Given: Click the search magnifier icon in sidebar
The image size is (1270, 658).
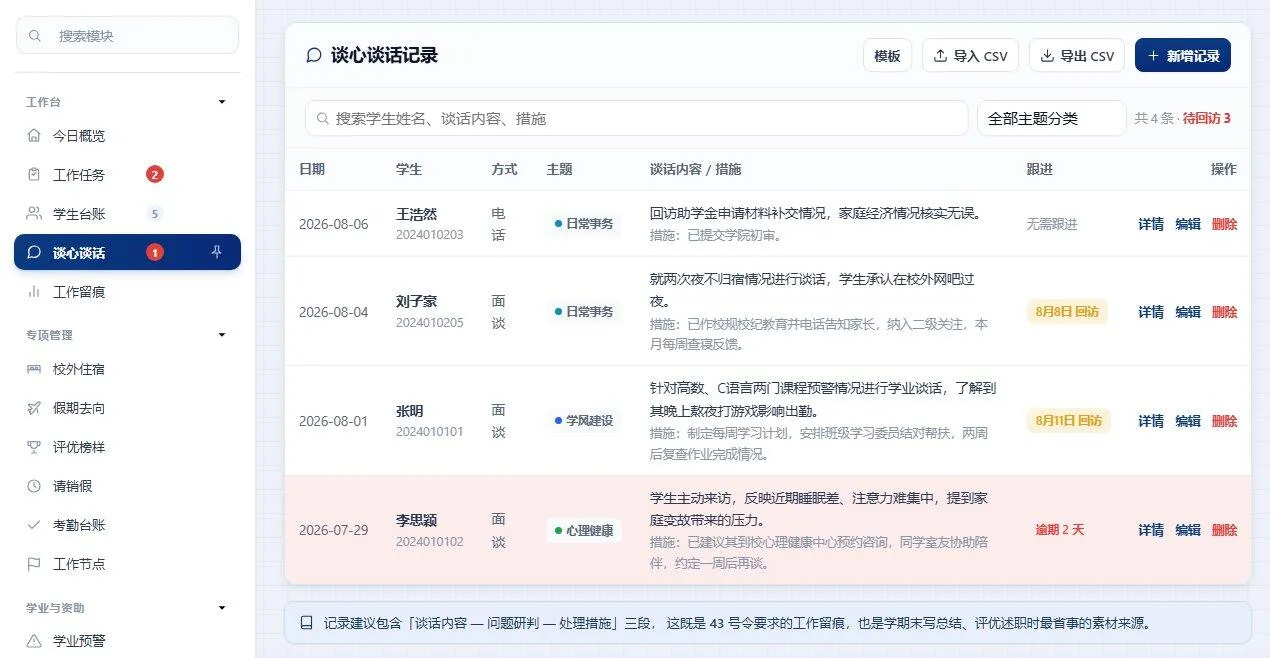Looking at the screenshot, I should tap(35, 35).
